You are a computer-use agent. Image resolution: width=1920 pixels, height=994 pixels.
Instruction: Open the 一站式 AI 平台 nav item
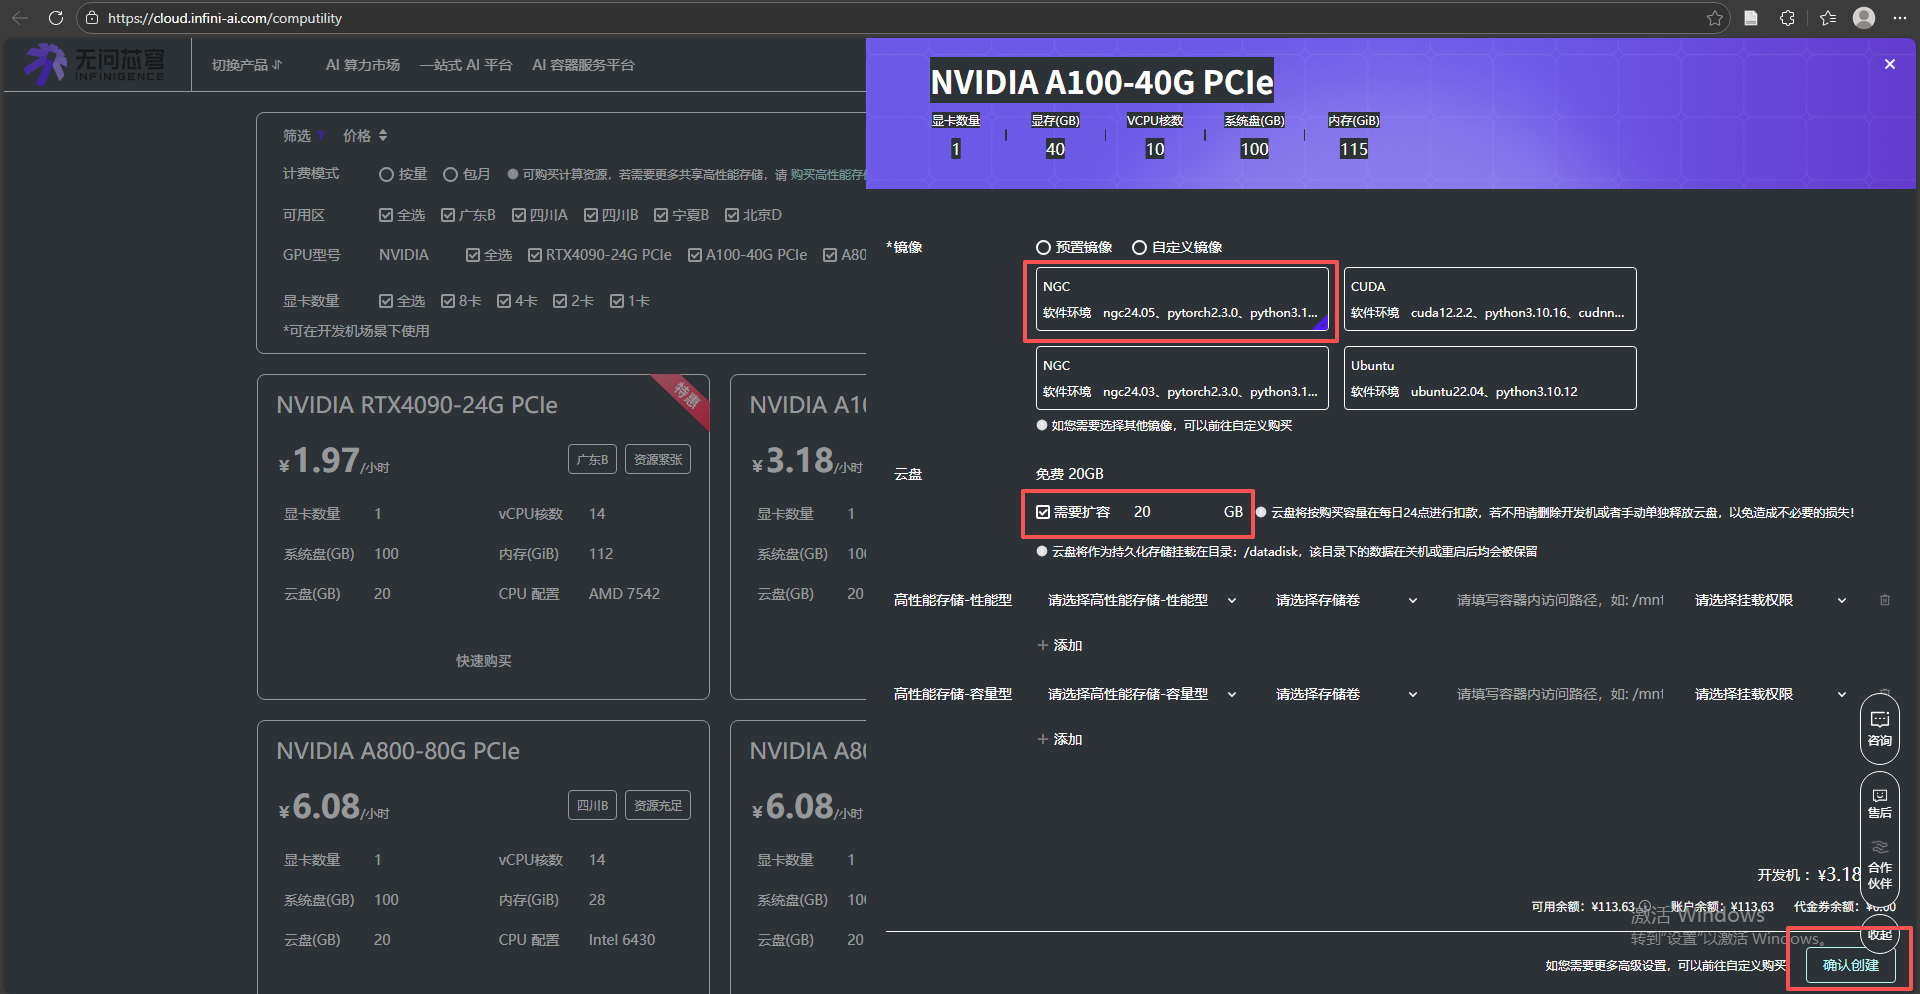click(x=466, y=65)
